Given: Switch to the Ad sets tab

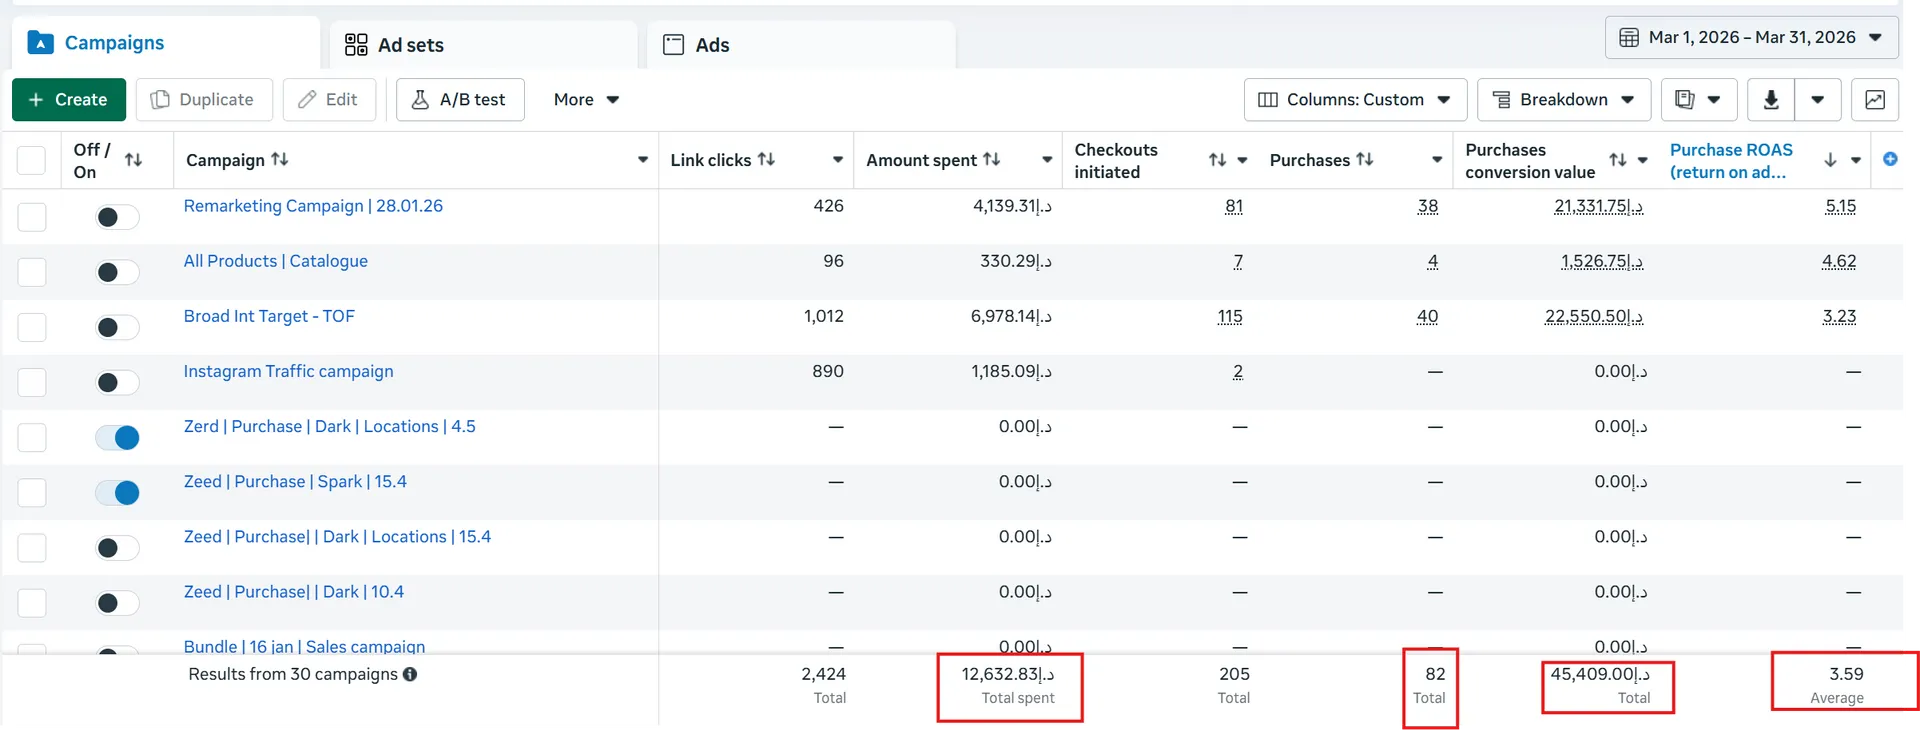Looking at the screenshot, I should (x=484, y=45).
